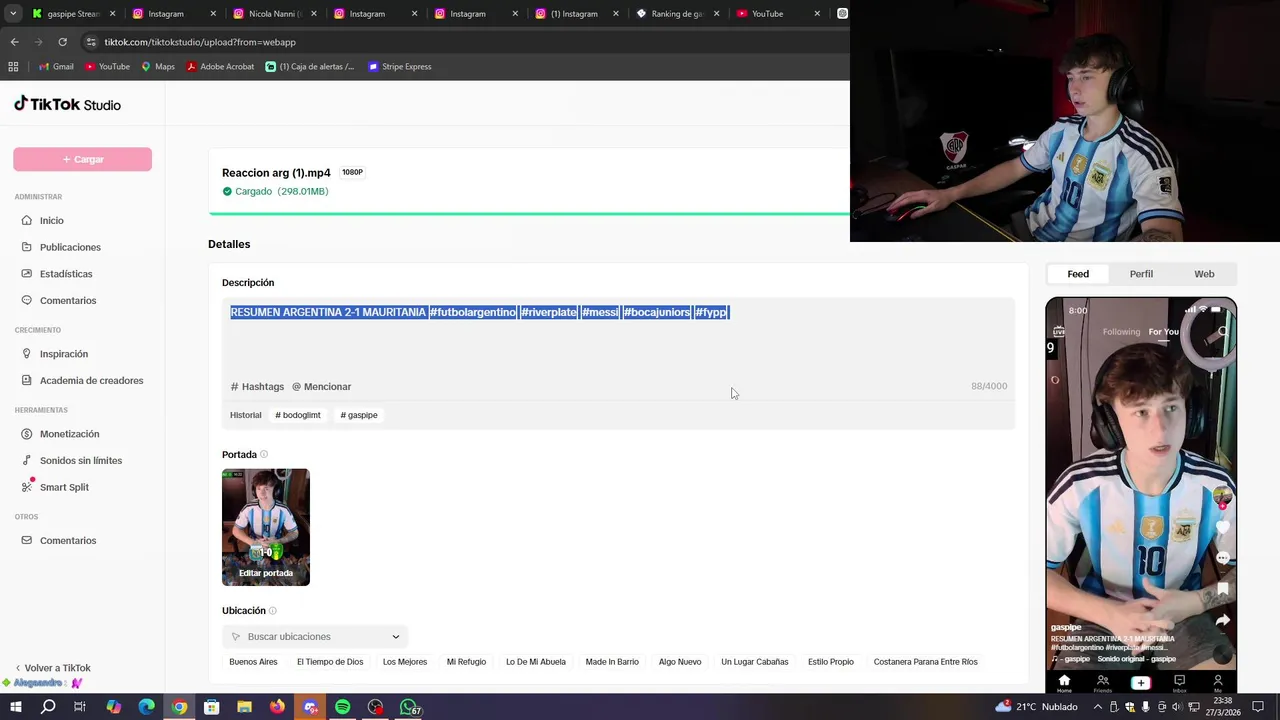The width and height of the screenshot is (1280, 720).
Task: Open Smart Split tool
Action: coord(64,487)
